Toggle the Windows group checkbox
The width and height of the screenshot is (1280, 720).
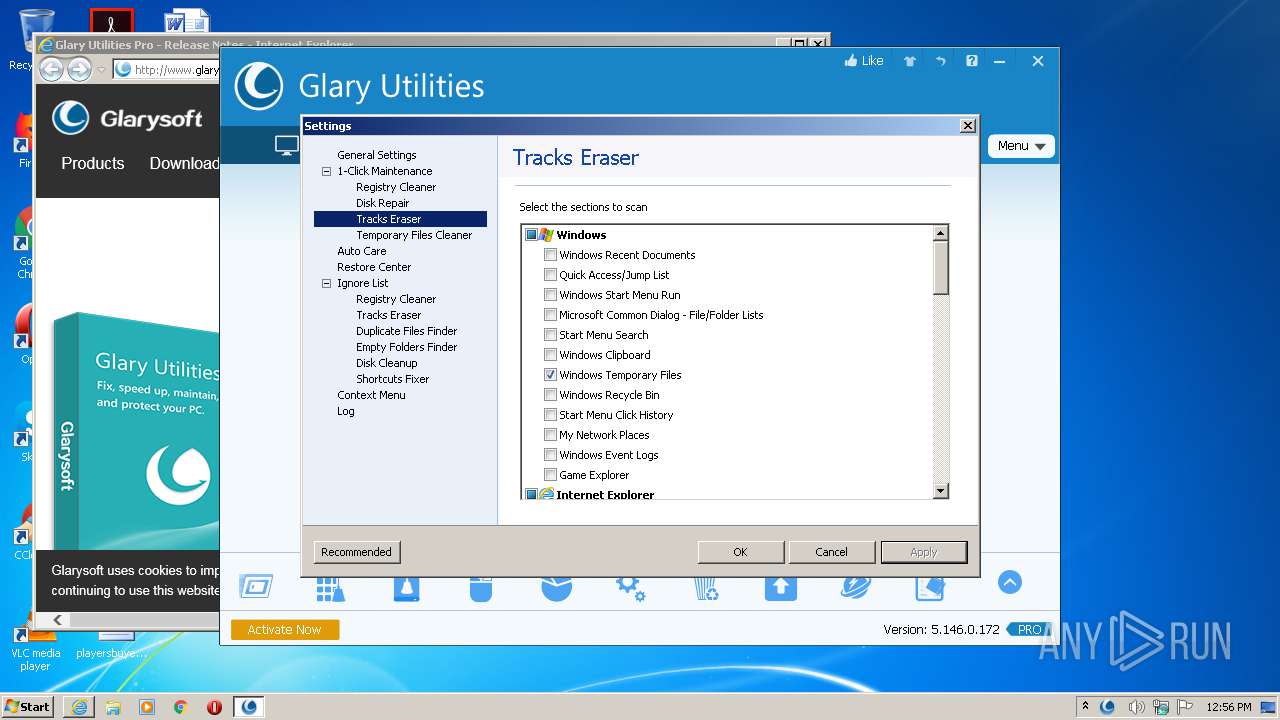click(x=531, y=235)
